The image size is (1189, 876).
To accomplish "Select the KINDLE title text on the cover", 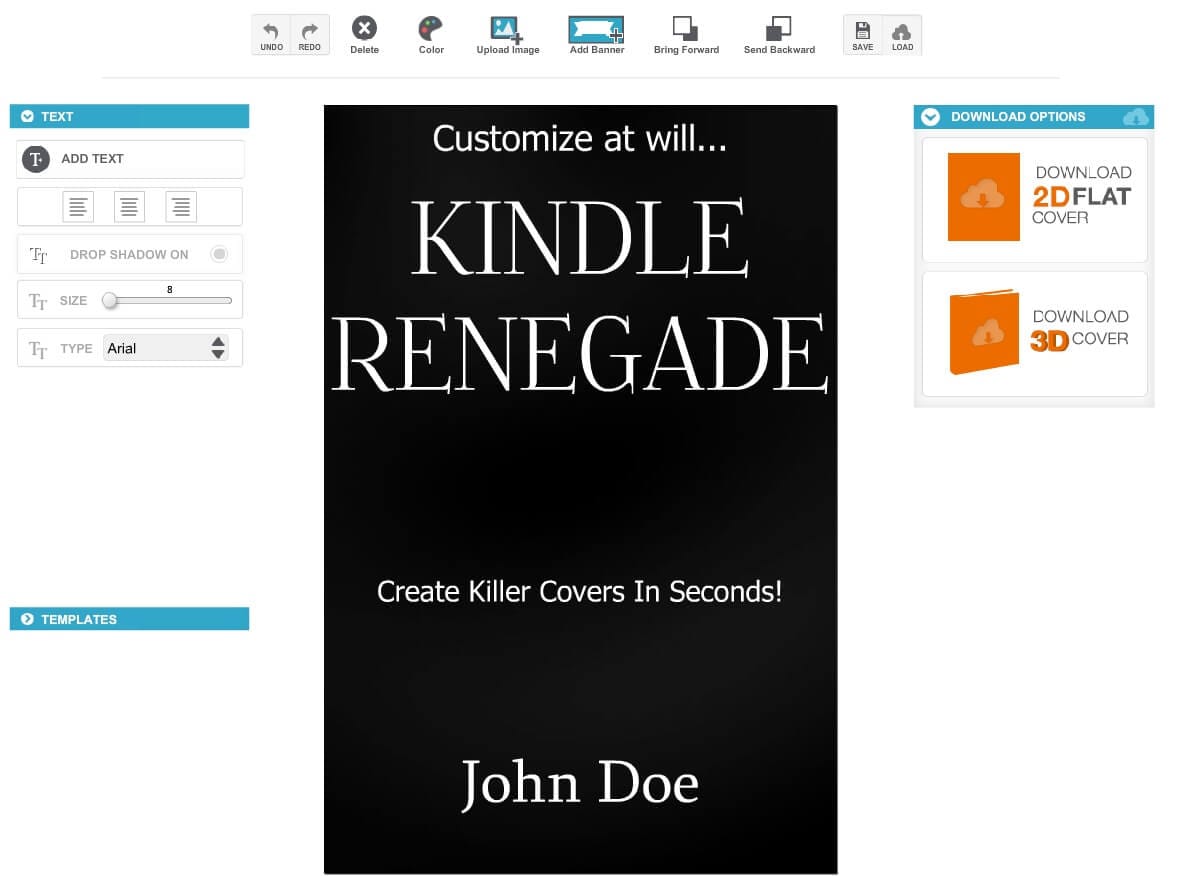I will (580, 237).
